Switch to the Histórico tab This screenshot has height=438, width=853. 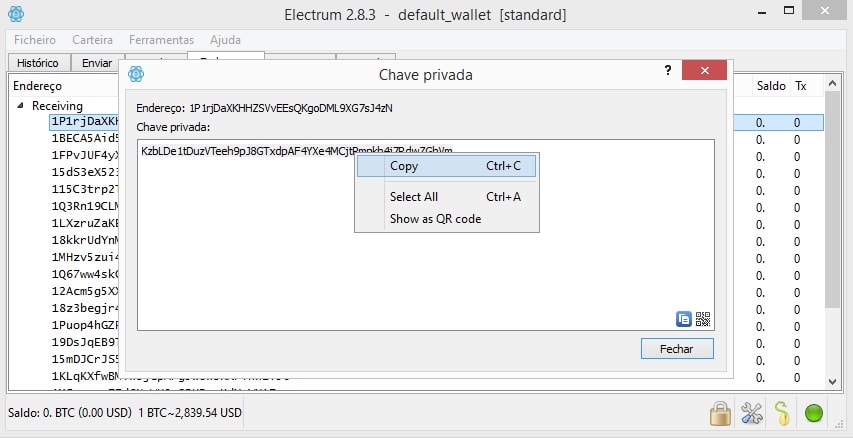(x=38, y=63)
